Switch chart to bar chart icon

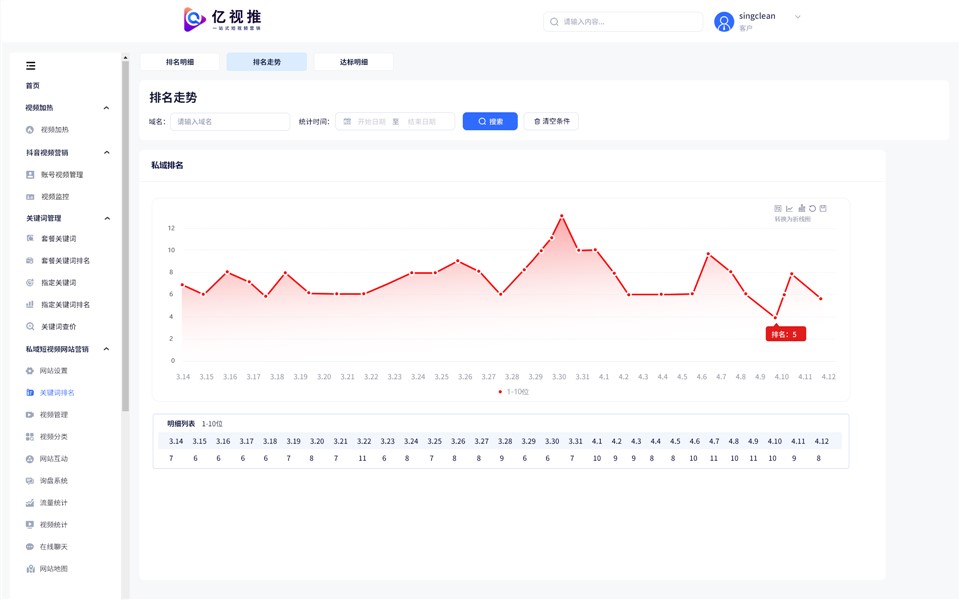pos(801,209)
